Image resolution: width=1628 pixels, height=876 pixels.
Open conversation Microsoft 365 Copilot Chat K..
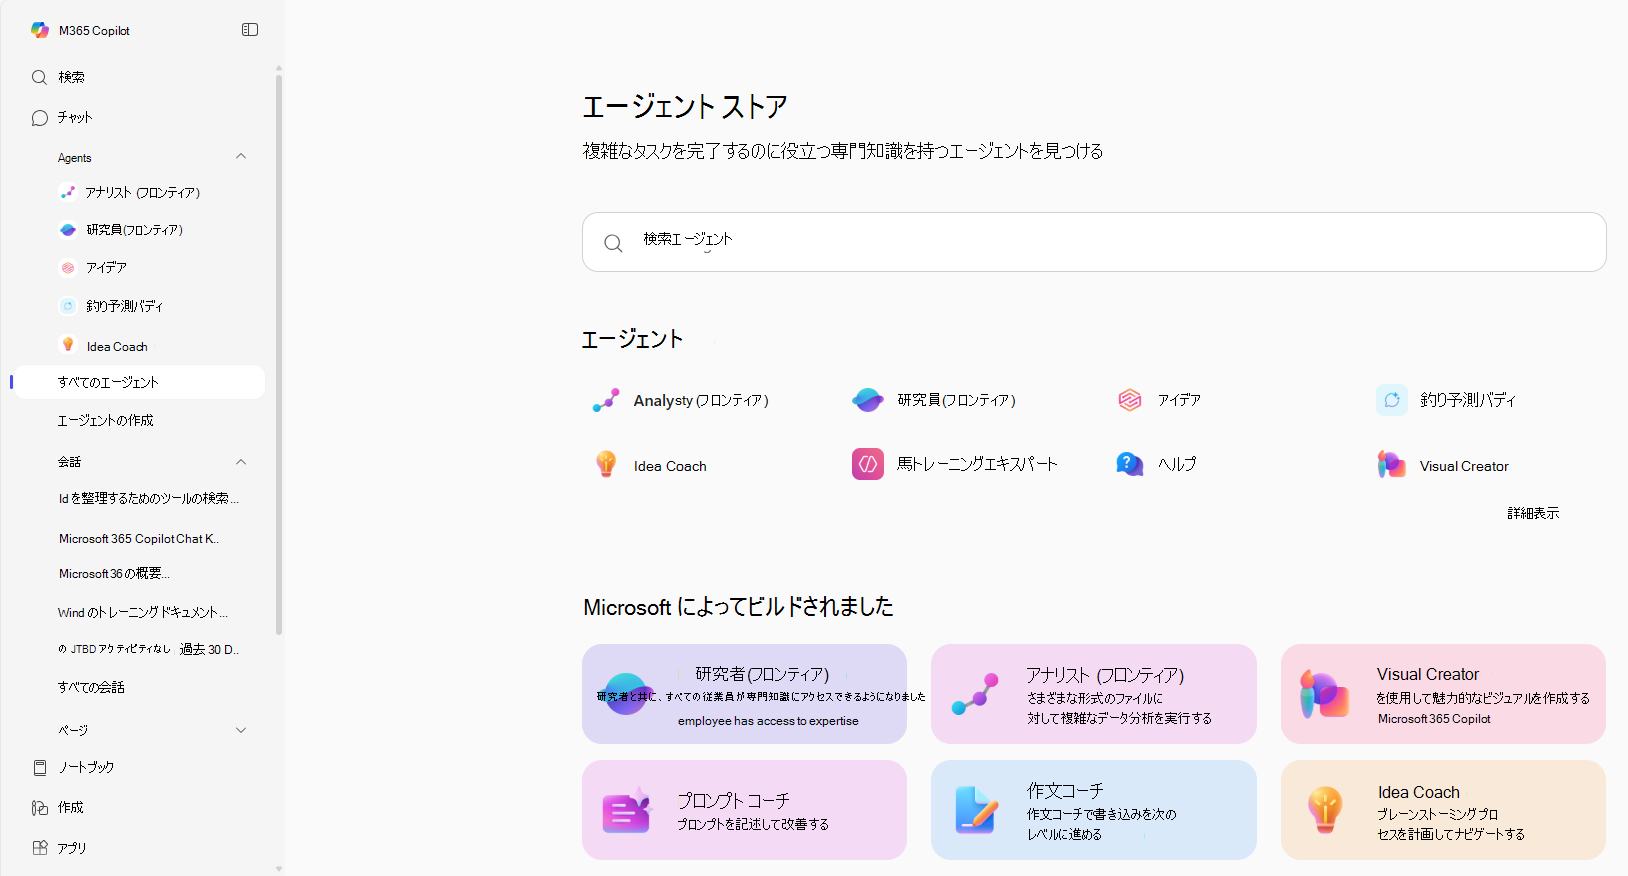138,539
